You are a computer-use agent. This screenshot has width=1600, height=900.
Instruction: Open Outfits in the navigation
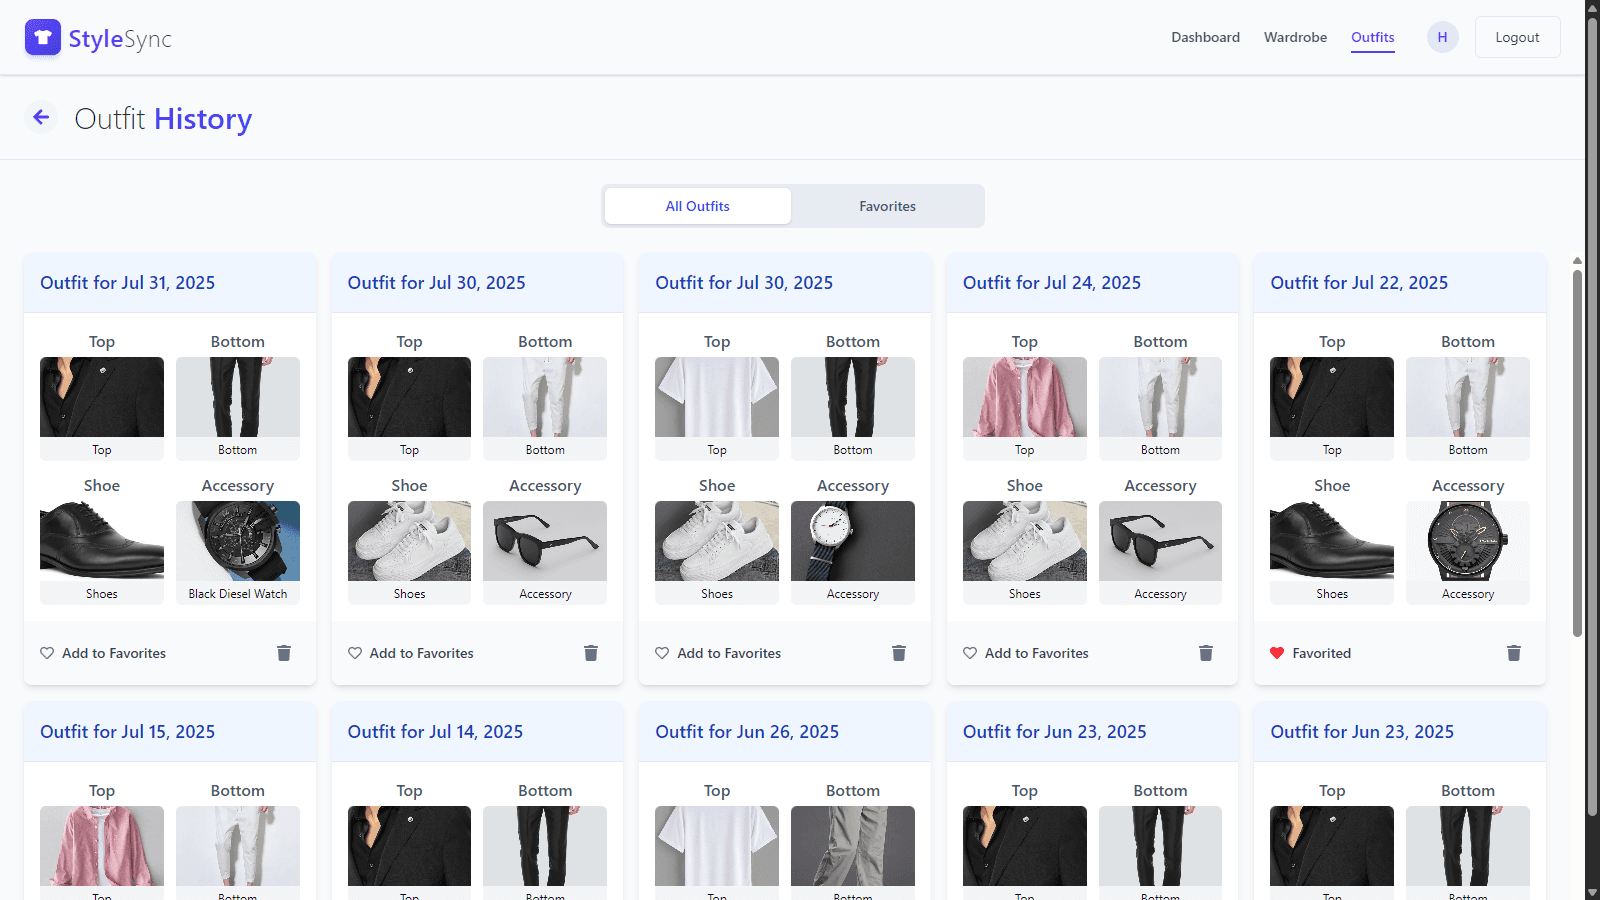(x=1373, y=37)
